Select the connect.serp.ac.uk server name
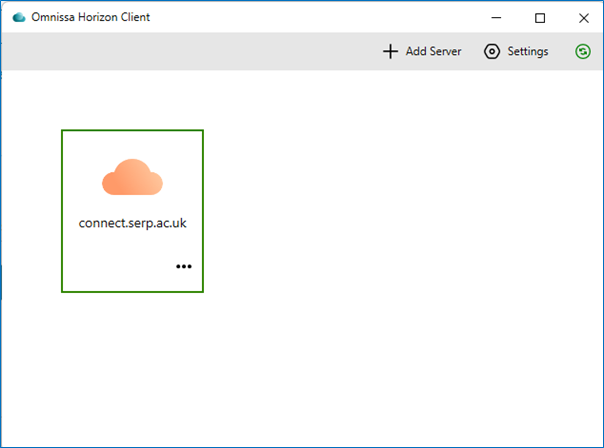The image size is (604, 448). [x=133, y=223]
